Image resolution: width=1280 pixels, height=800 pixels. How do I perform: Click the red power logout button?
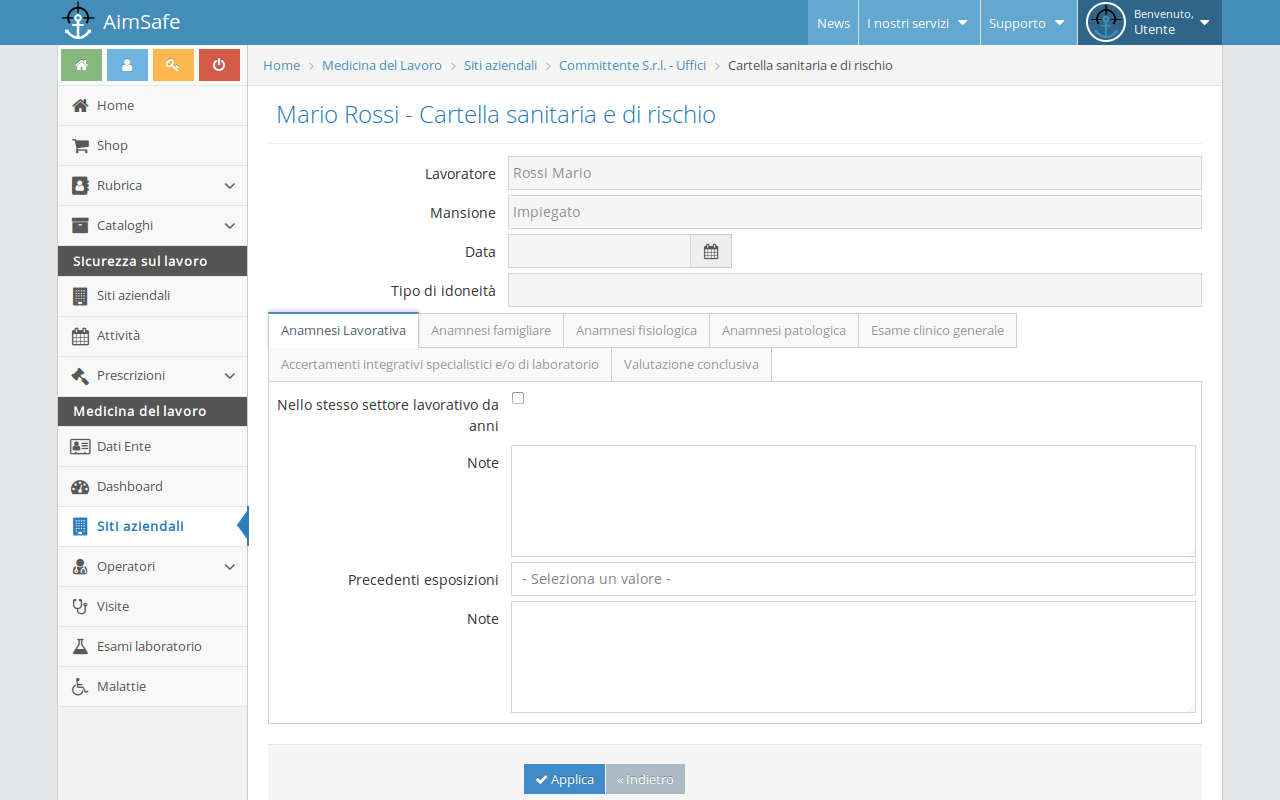tap(219, 64)
